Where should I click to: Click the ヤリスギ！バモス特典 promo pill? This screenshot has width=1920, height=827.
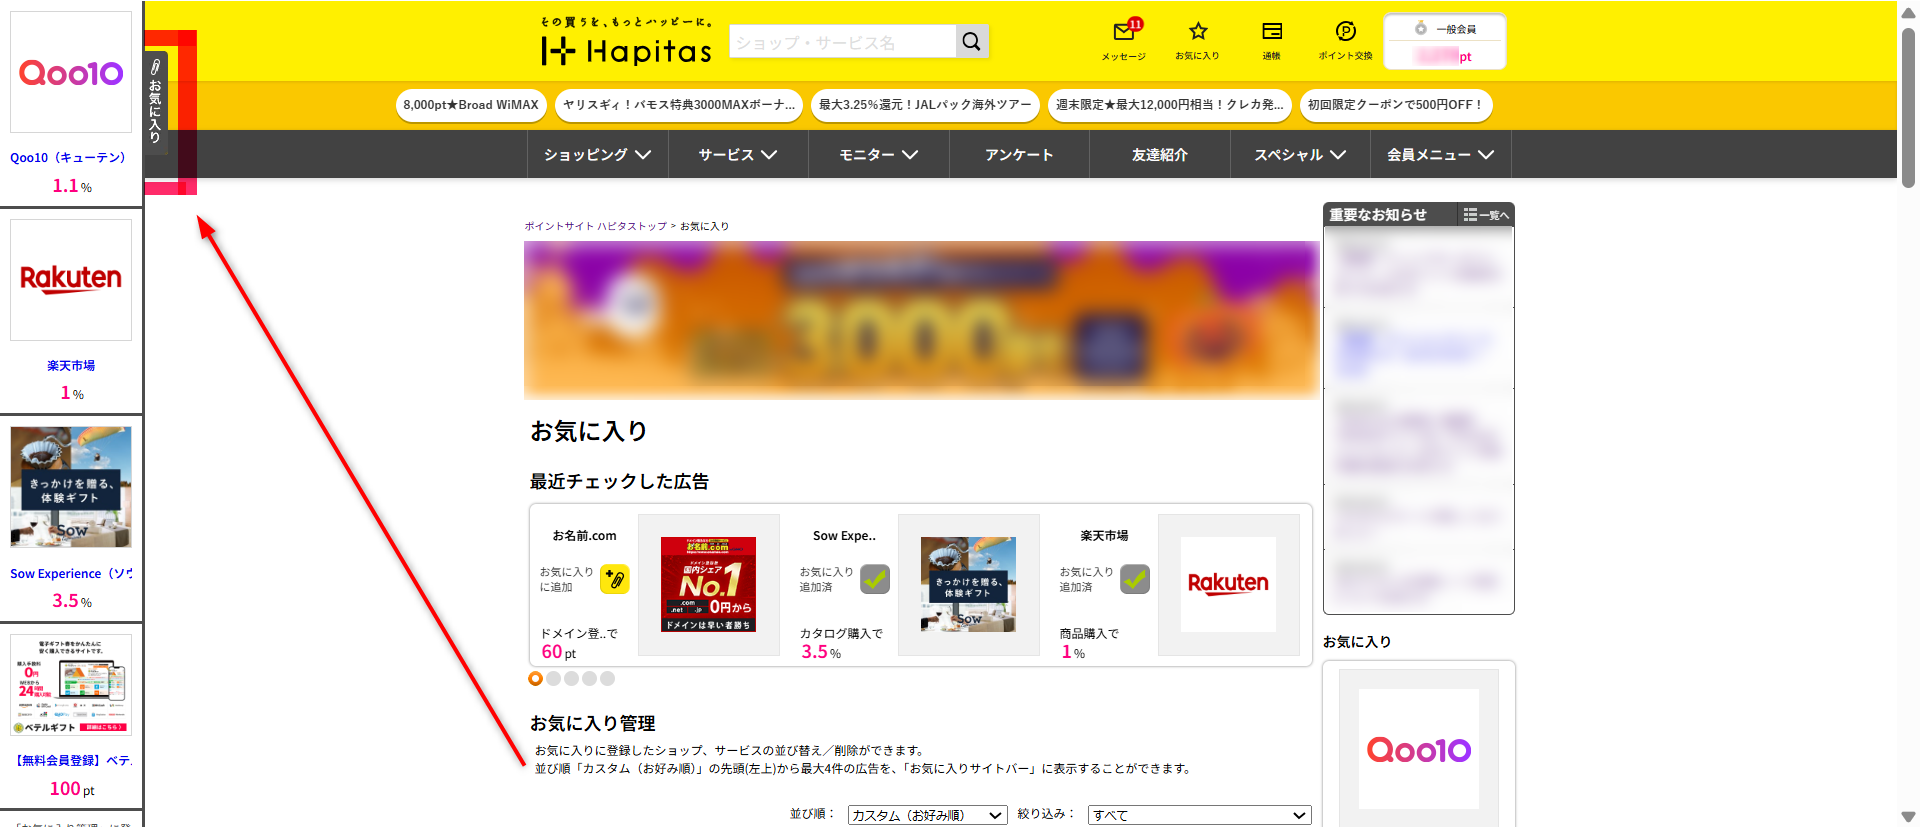[x=679, y=105]
